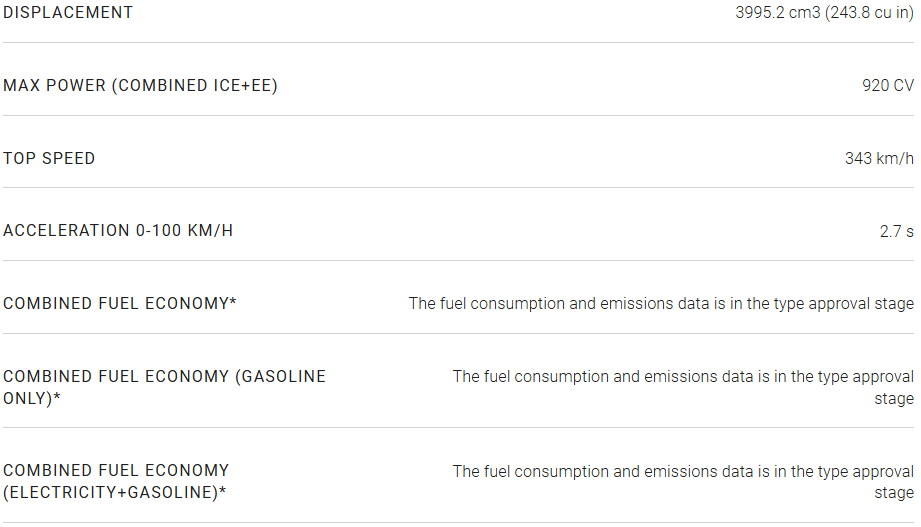
Task: Click the DISPLACEMENT label
Action: click(68, 13)
